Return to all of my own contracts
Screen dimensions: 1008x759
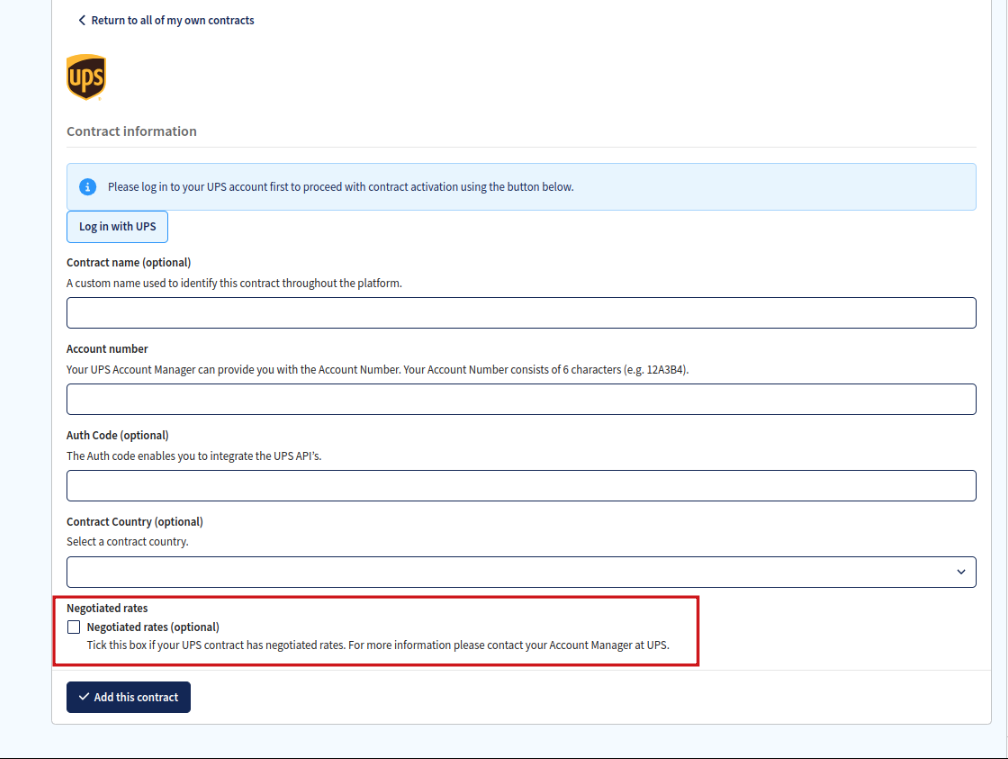(172, 21)
